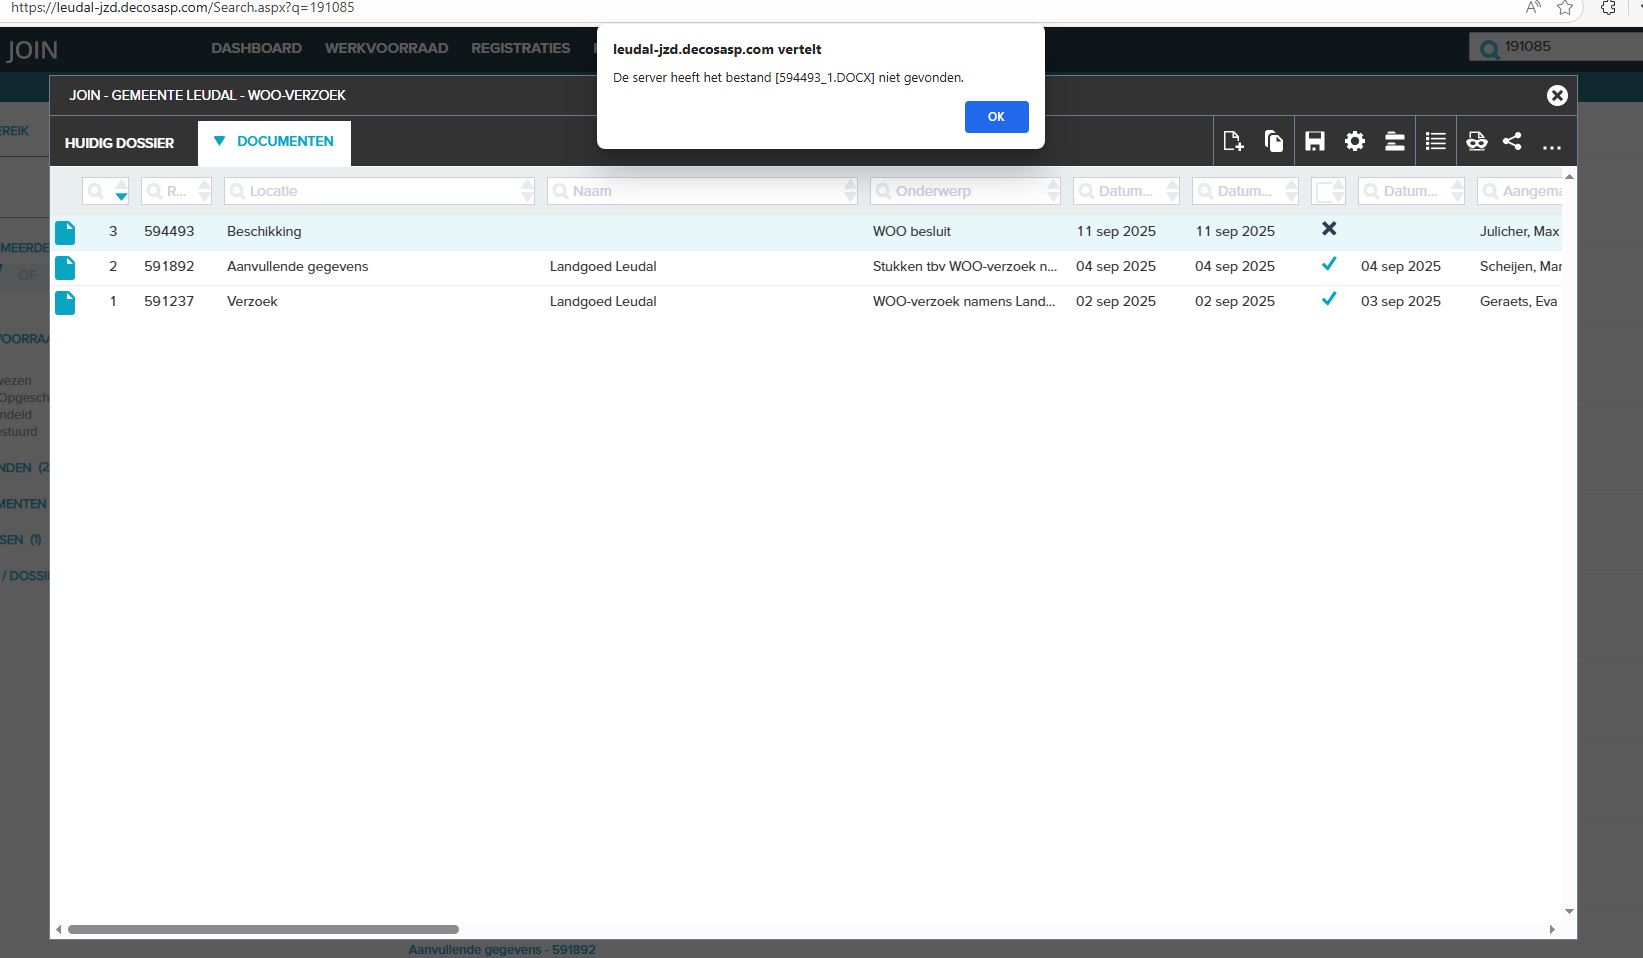Click the copy documents icon
The width and height of the screenshot is (1643, 958).
tap(1273, 142)
